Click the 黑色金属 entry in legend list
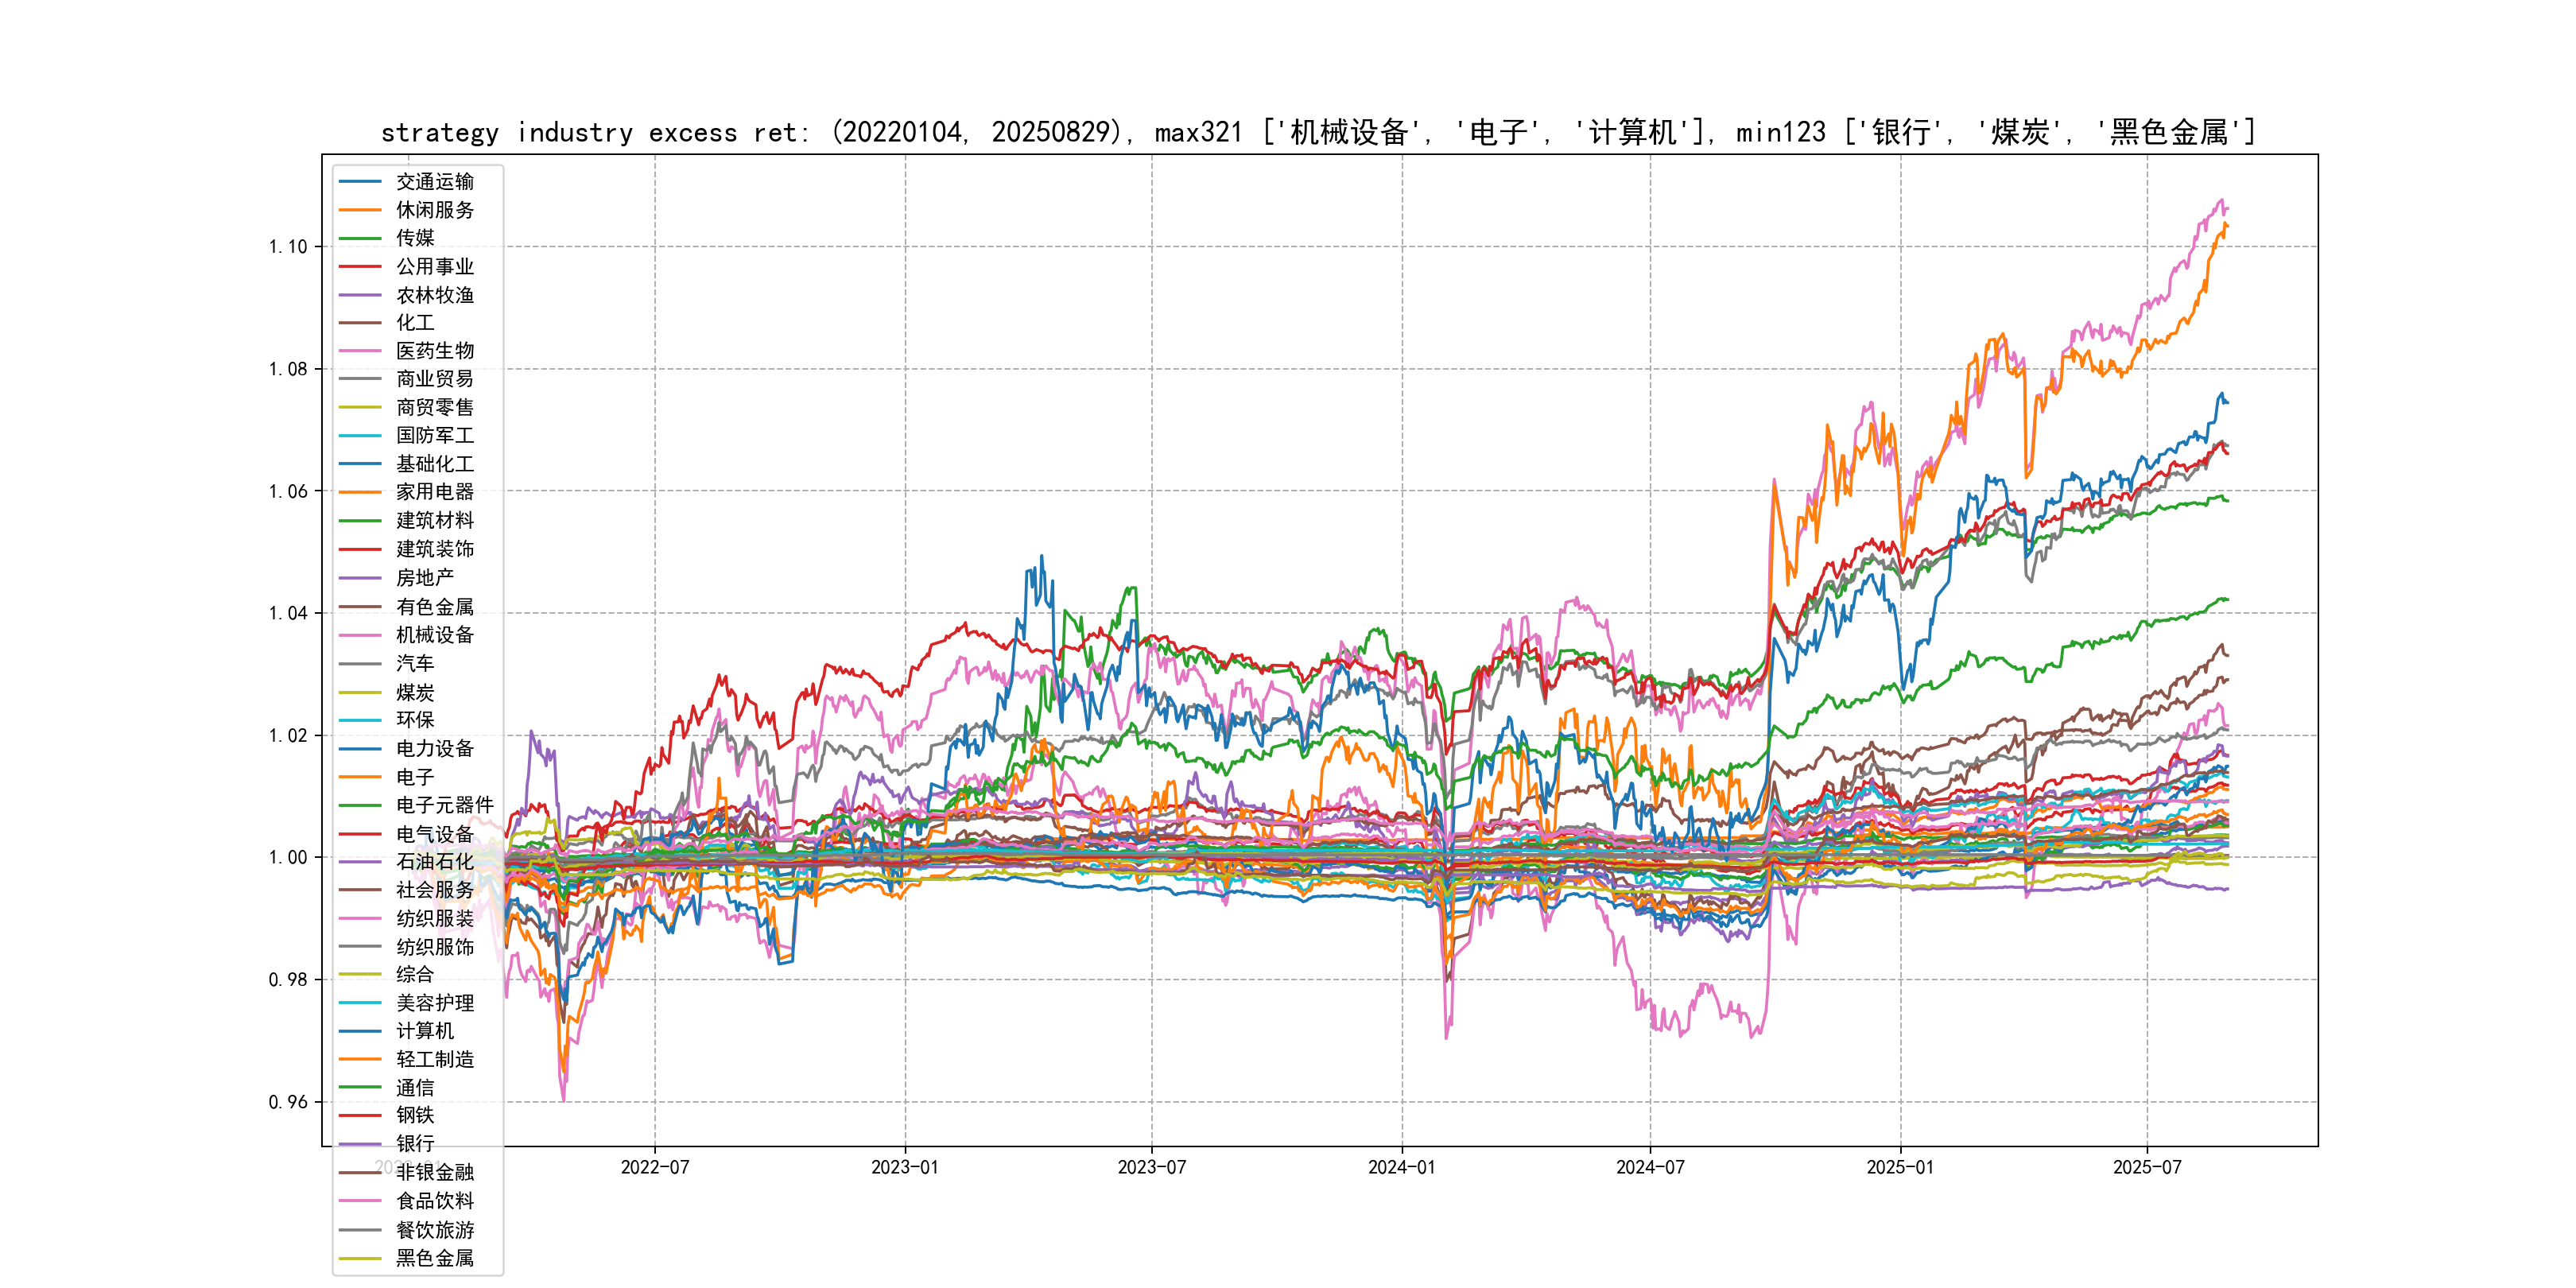The image size is (2576, 1288). point(434,1258)
